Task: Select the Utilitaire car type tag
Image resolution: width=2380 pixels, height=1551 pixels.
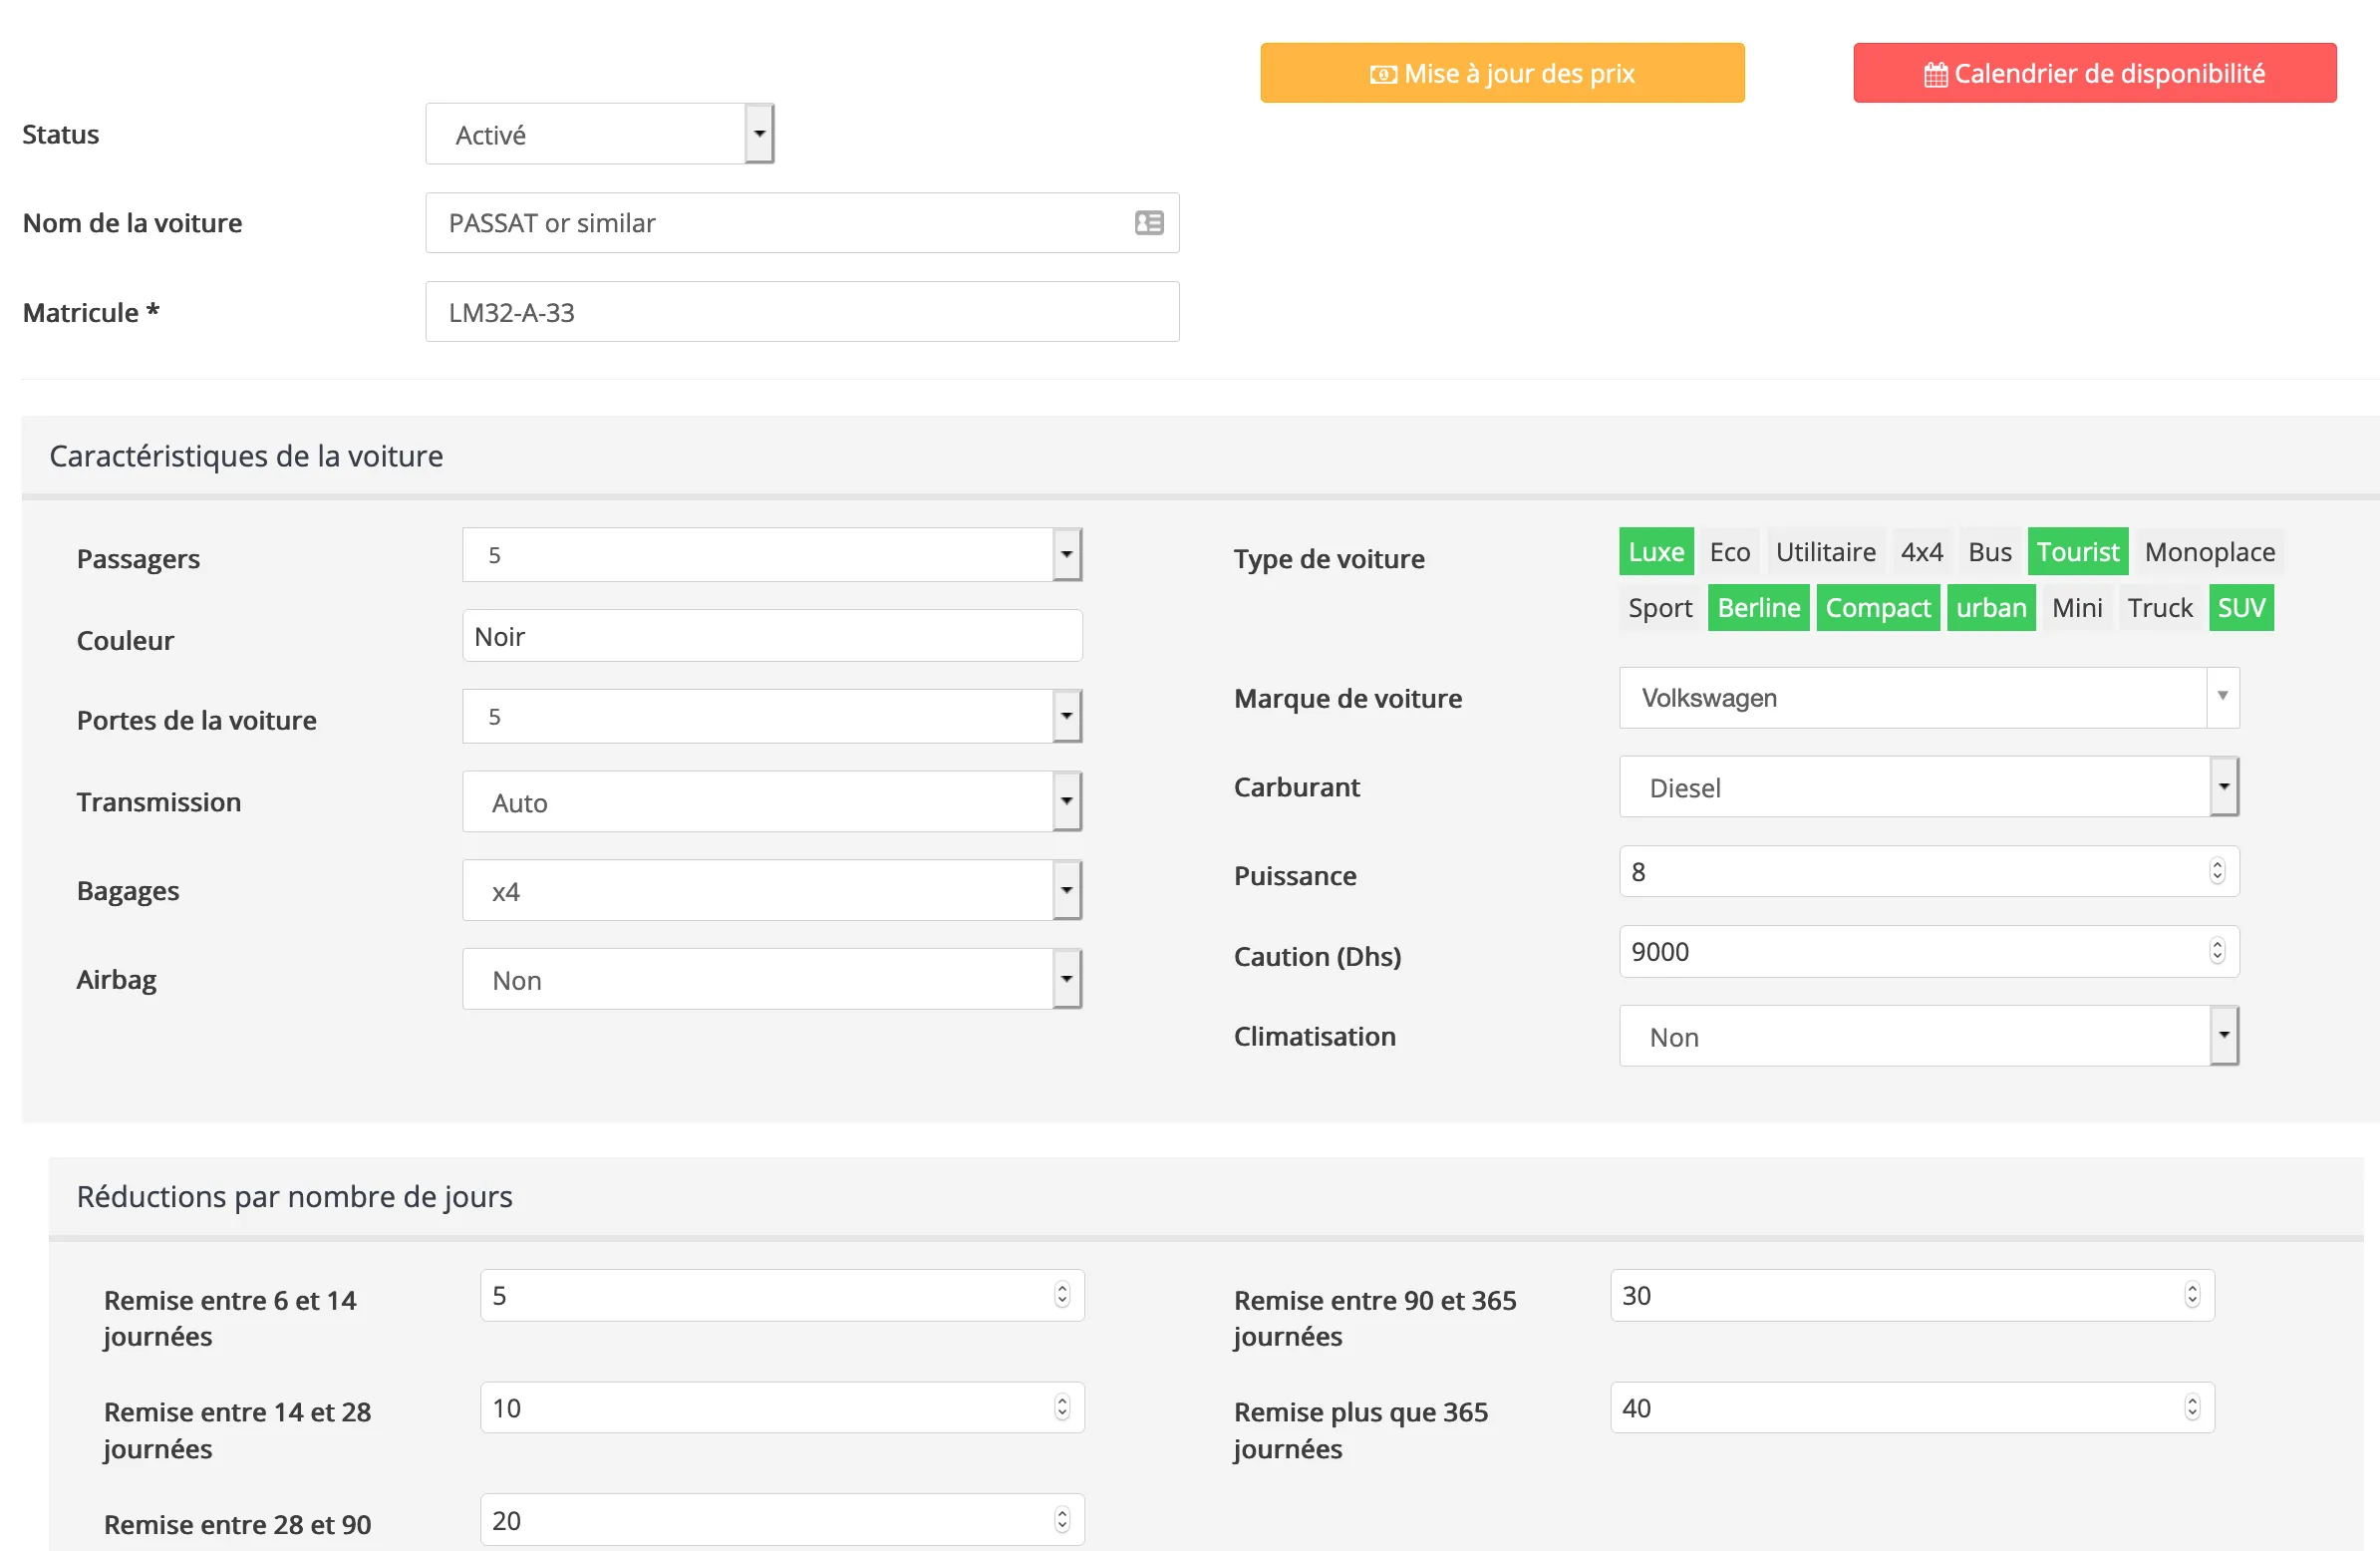Action: coord(1826,552)
